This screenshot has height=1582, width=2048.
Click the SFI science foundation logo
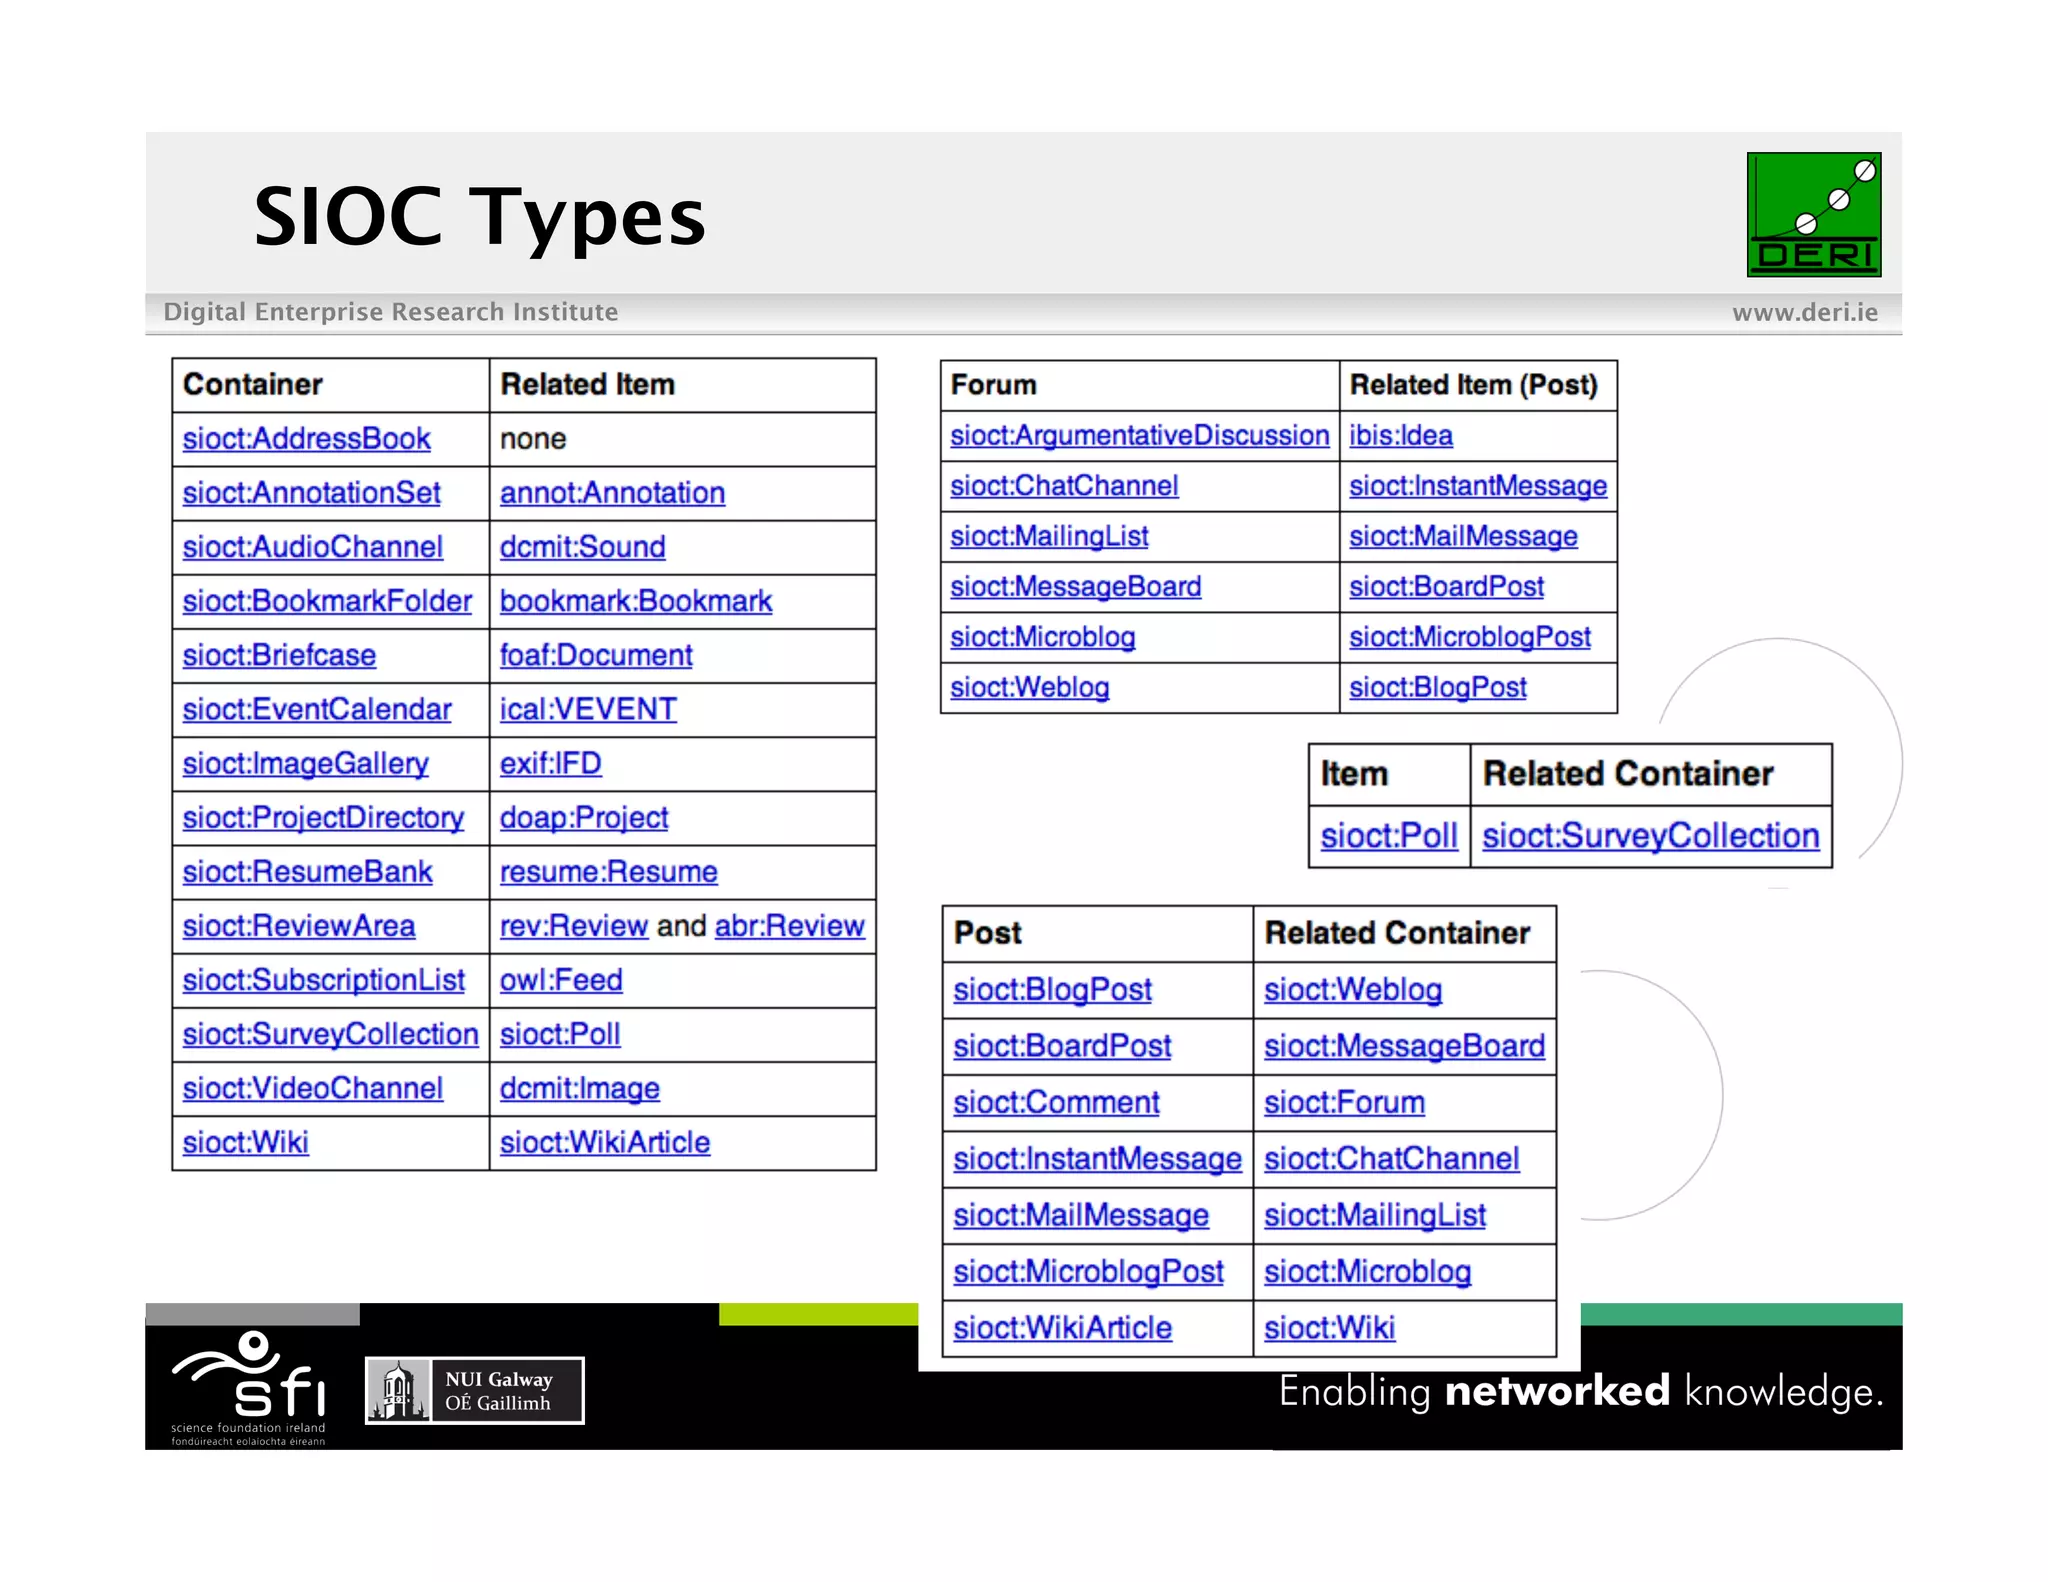[x=248, y=1388]
